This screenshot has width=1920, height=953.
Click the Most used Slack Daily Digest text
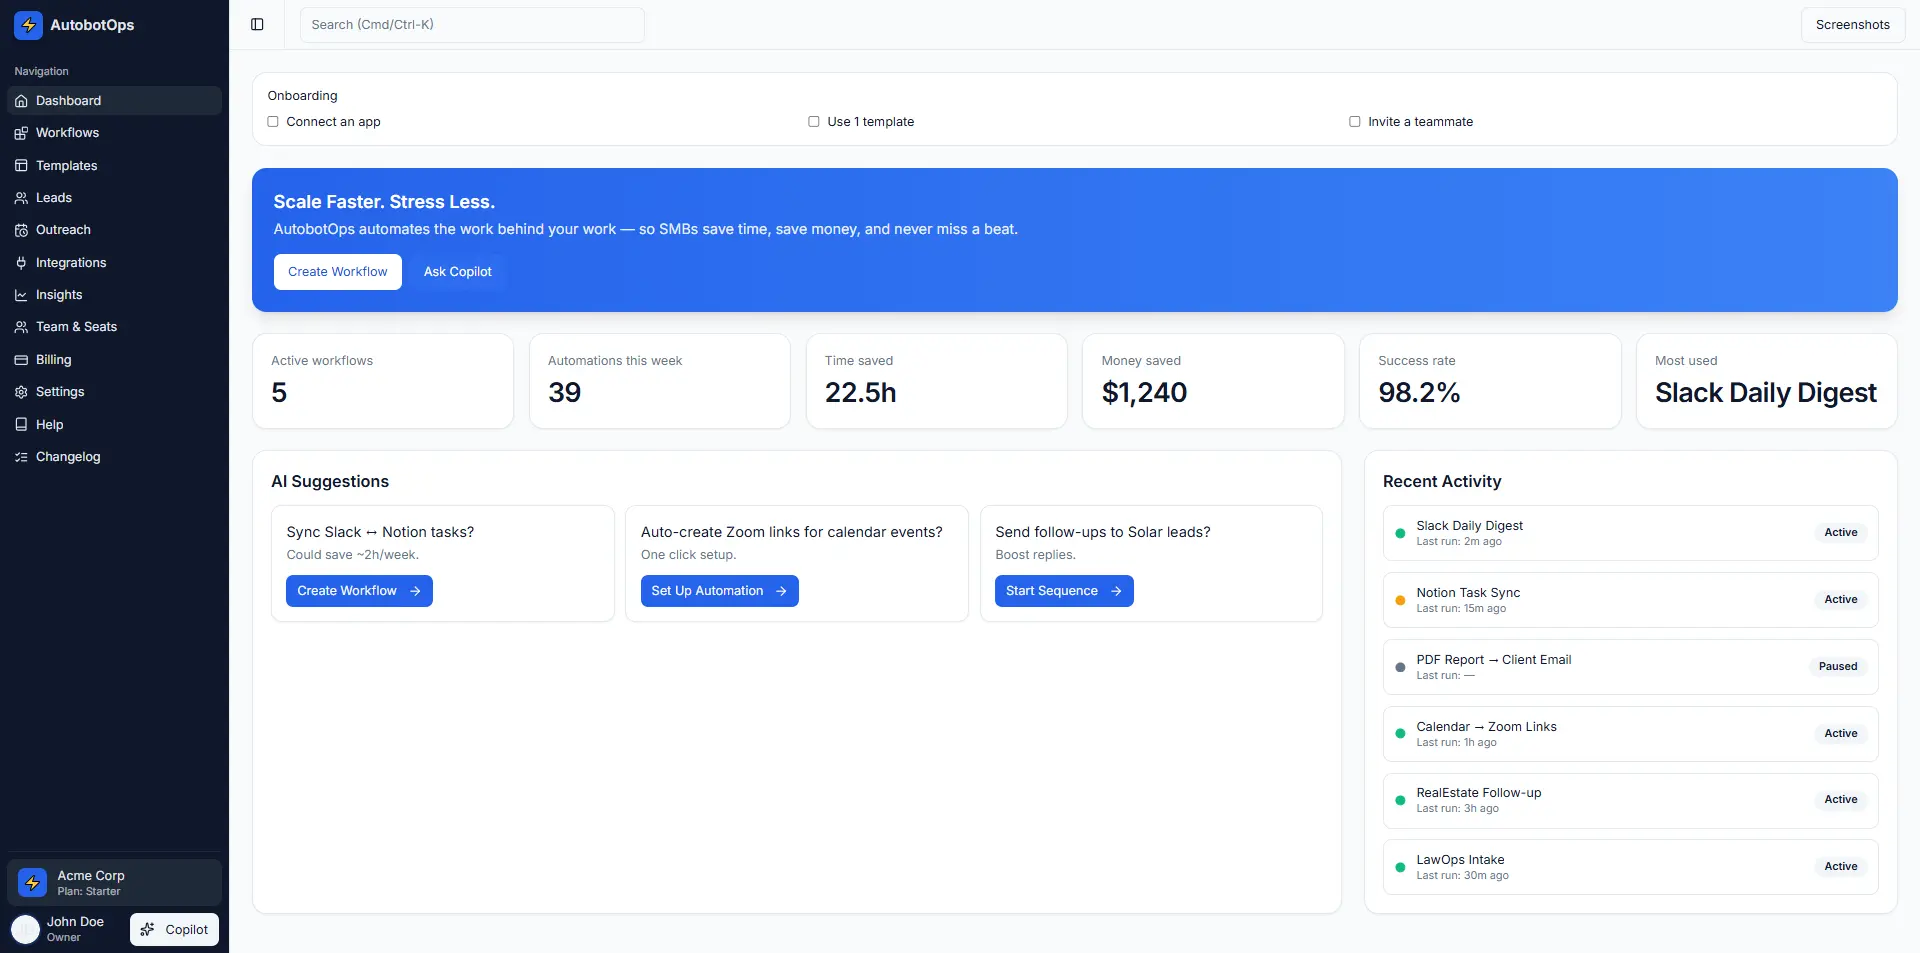coord(1766,393)
